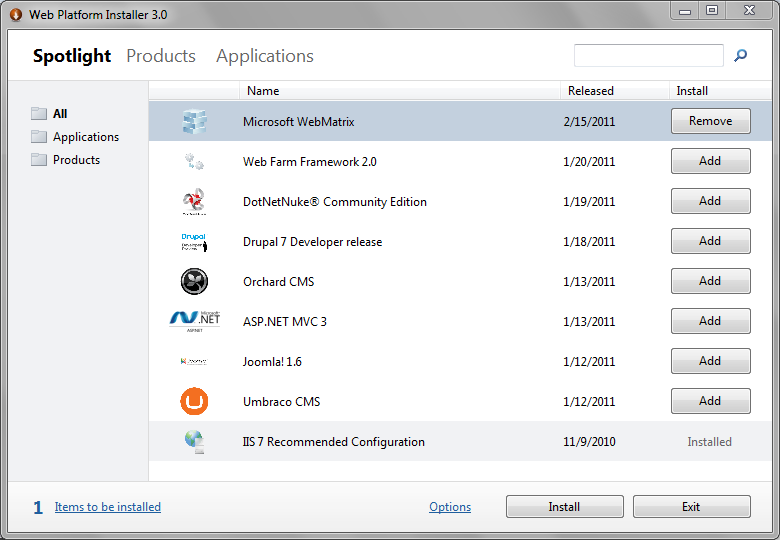Open Items to be installed link
This screenshot has height=540, width=780.
click(x=107, y=507)
